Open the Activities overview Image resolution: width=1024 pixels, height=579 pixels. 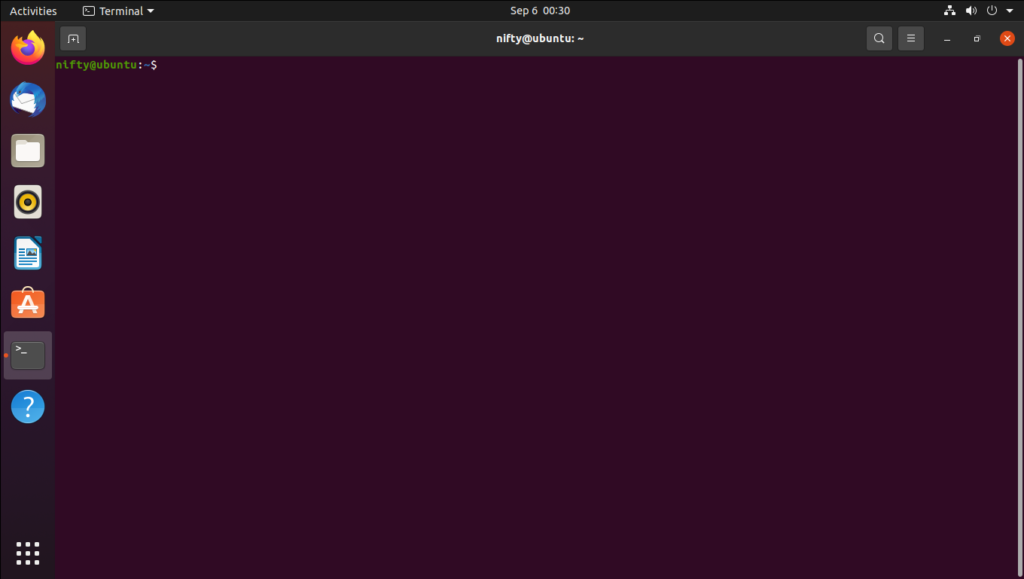(x=33, y=11)
